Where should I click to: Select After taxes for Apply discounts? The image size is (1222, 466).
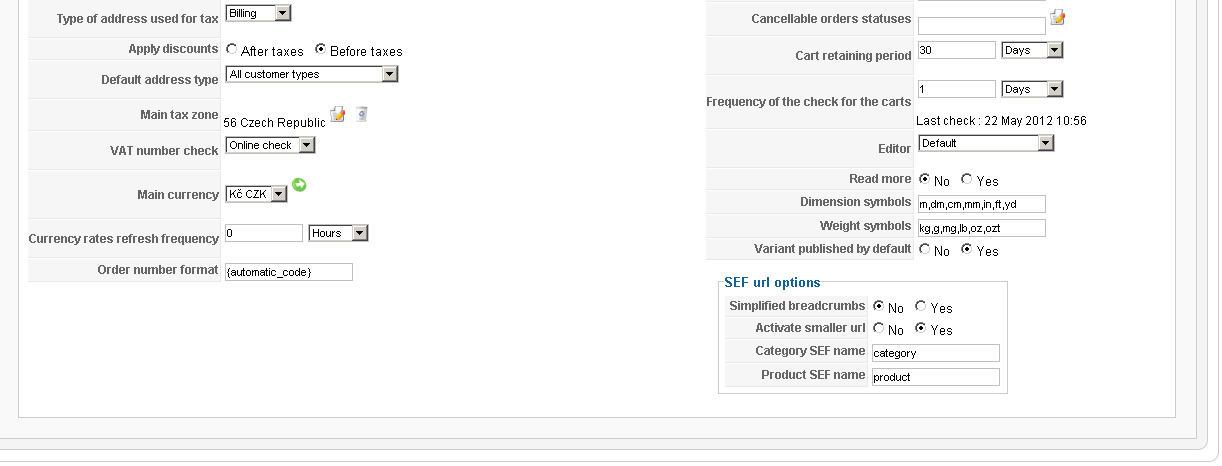coord(232,49)
